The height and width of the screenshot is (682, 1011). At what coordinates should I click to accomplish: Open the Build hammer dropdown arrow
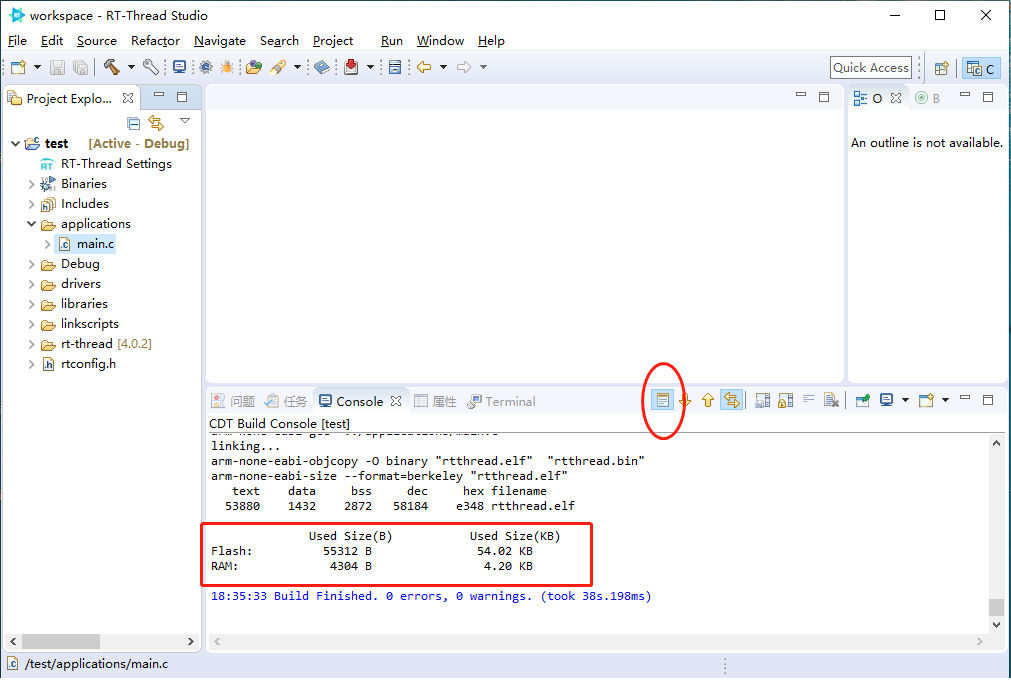pyautogui.click(x=132, y=67)
